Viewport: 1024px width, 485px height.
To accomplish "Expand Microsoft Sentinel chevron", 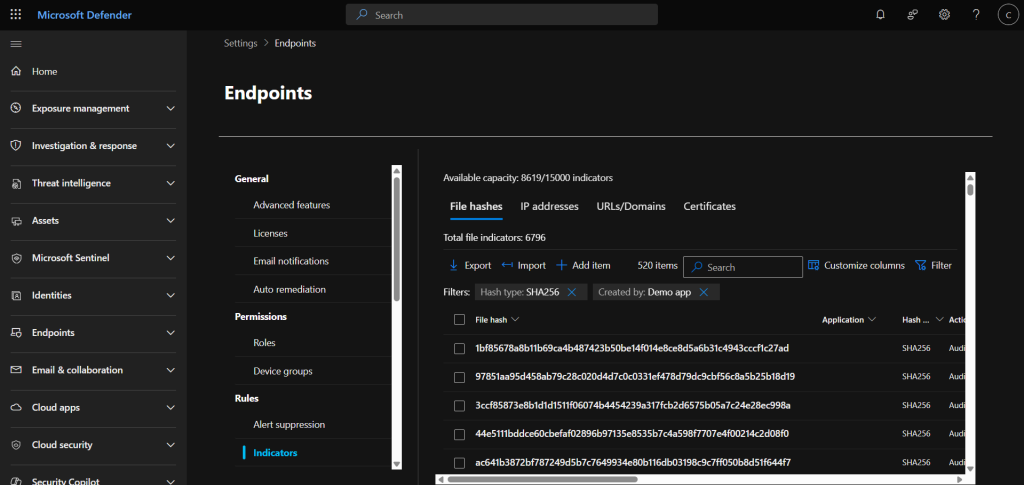I will pyautogui.click(x=170, y=258).
